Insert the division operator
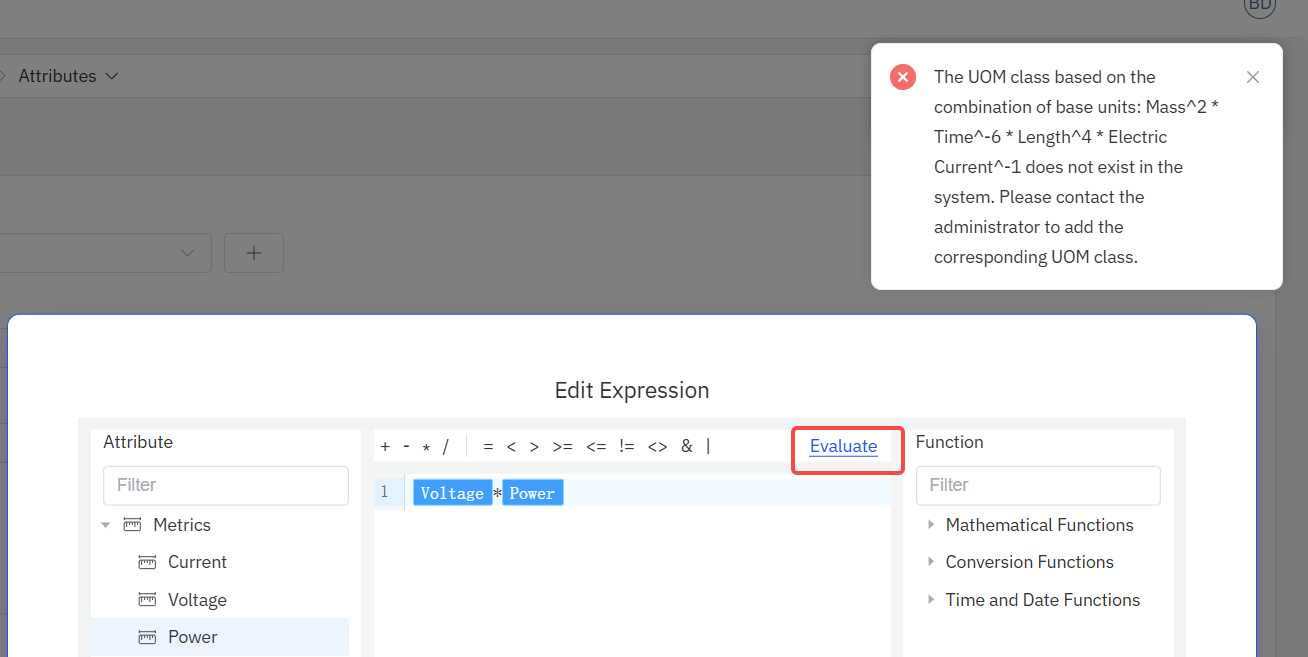 446,446
